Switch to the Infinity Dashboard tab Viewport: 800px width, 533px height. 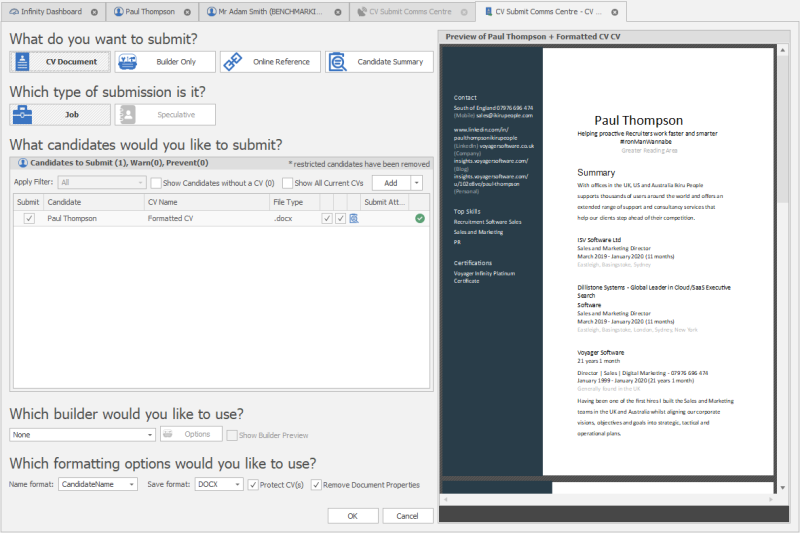(54, 12)
